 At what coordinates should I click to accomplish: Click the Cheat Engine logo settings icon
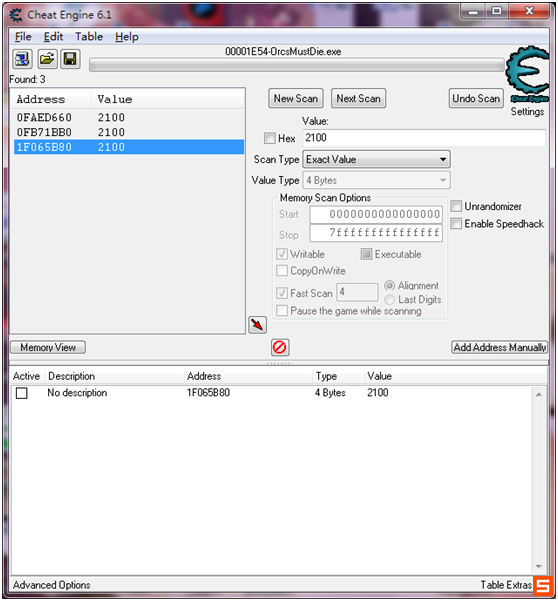pyautogui.click(x=528, y=74)
